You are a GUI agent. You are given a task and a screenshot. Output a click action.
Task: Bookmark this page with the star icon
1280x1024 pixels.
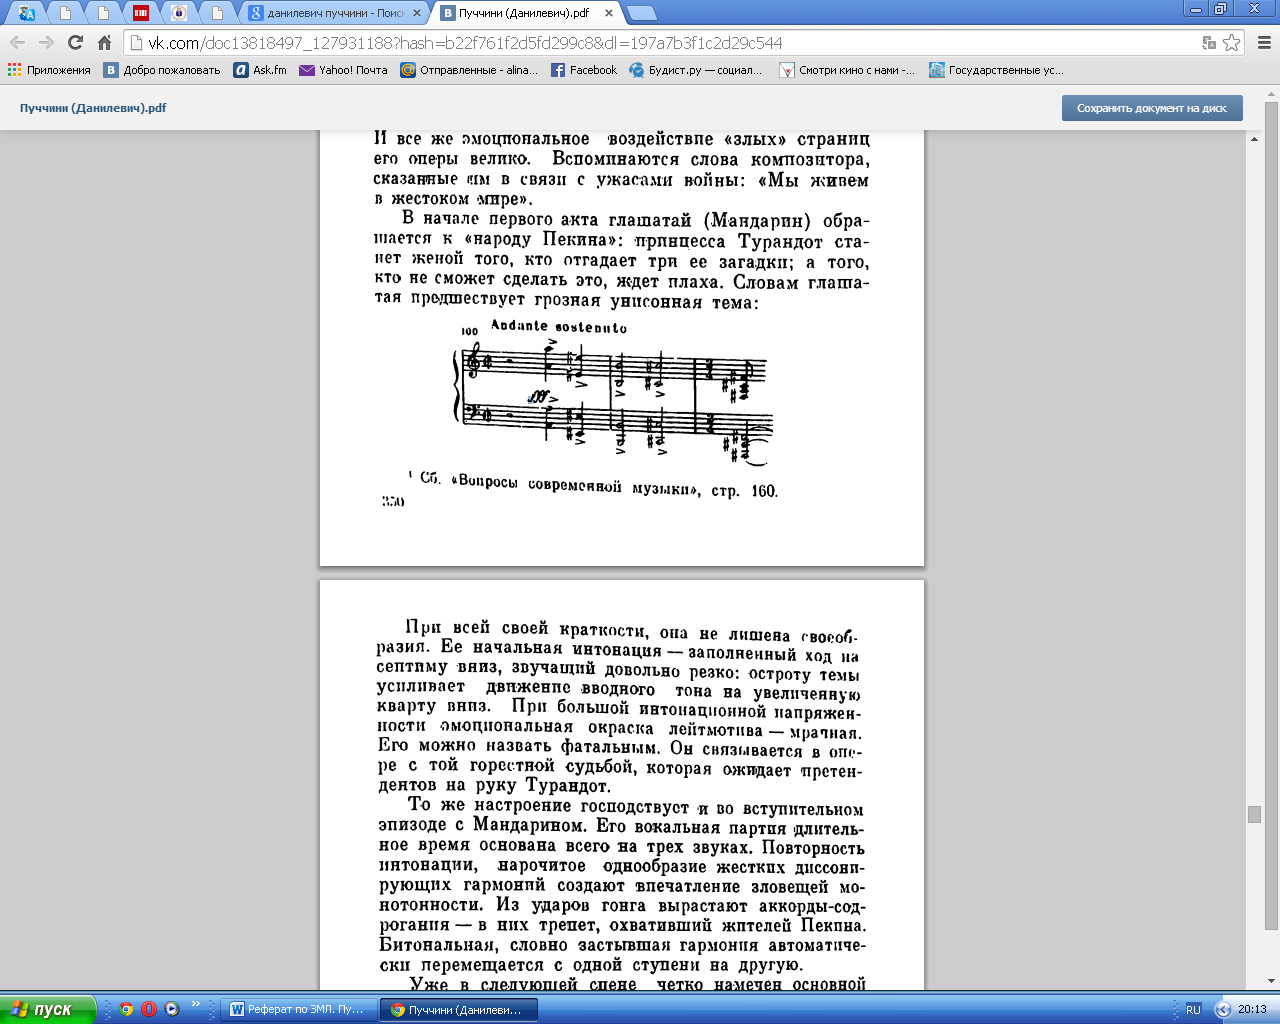point(1232,42)
